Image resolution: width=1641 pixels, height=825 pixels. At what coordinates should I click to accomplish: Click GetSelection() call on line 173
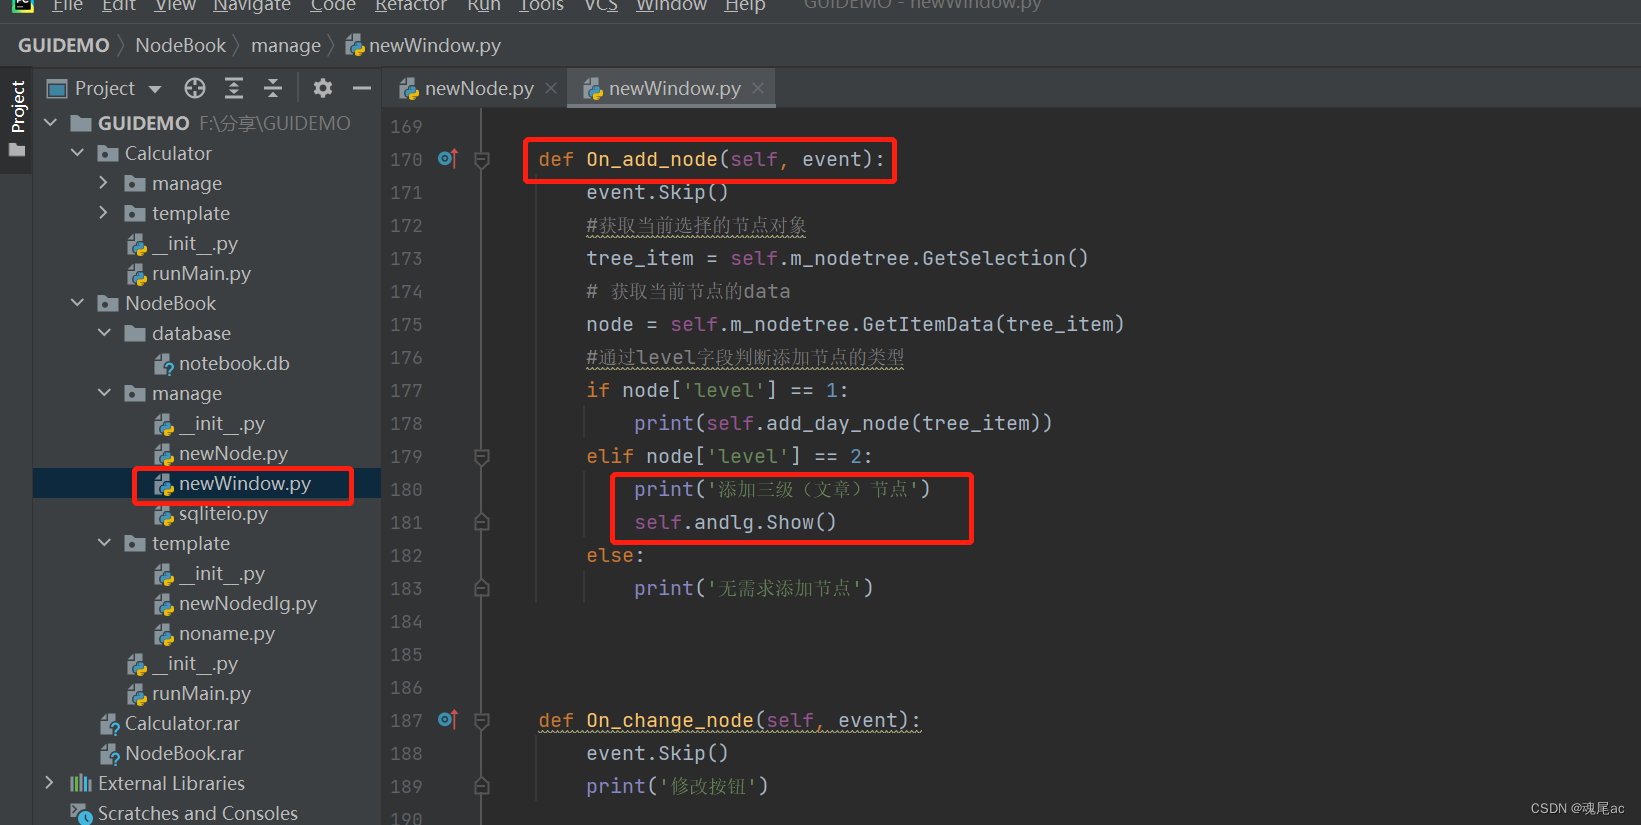tap(1005, 258)
